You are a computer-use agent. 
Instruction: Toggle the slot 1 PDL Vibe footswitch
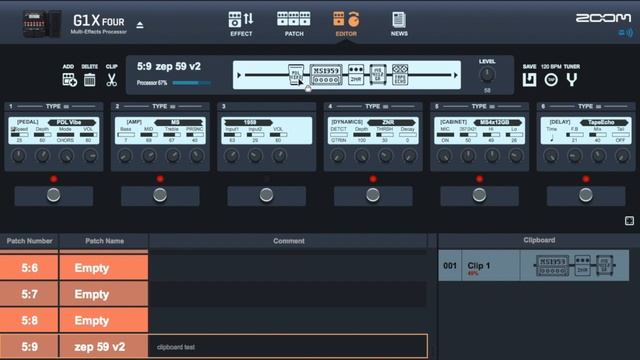coord(53,196)
